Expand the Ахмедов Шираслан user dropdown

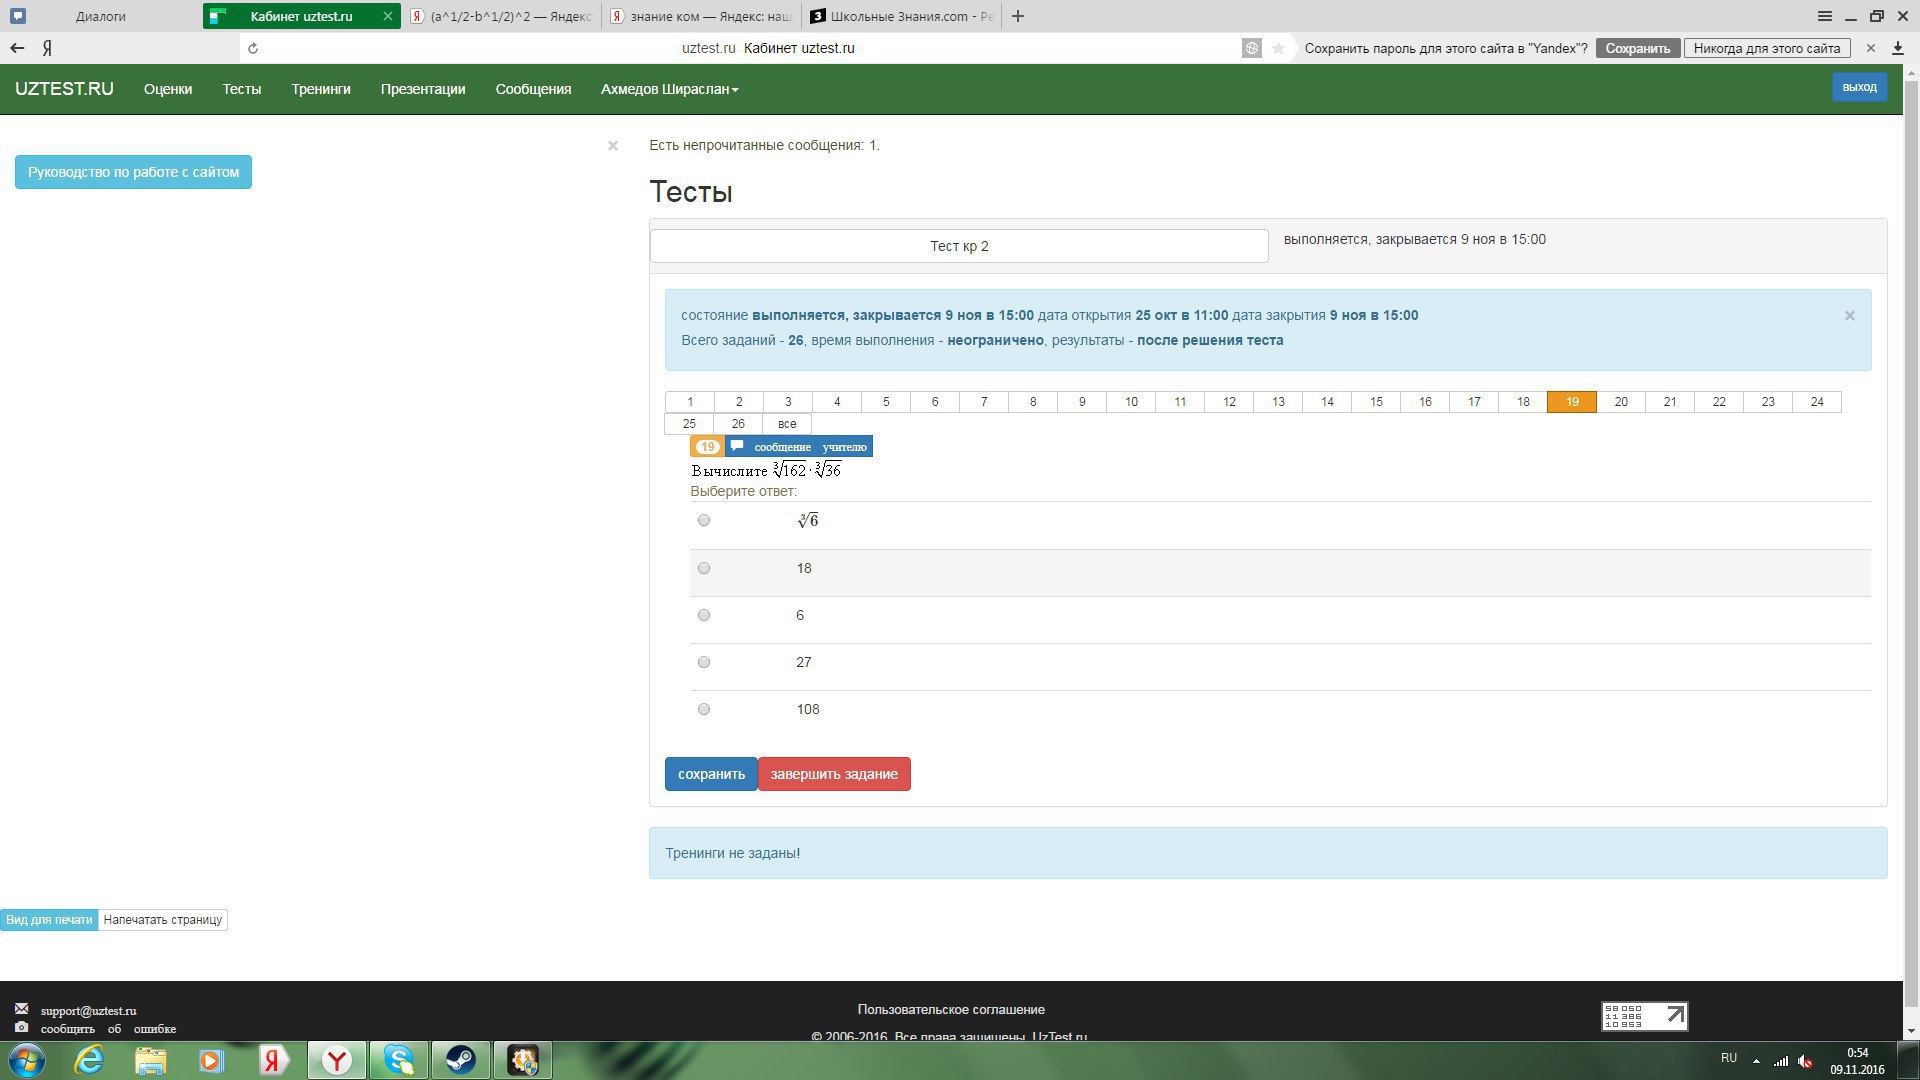[x=669, y=89]
